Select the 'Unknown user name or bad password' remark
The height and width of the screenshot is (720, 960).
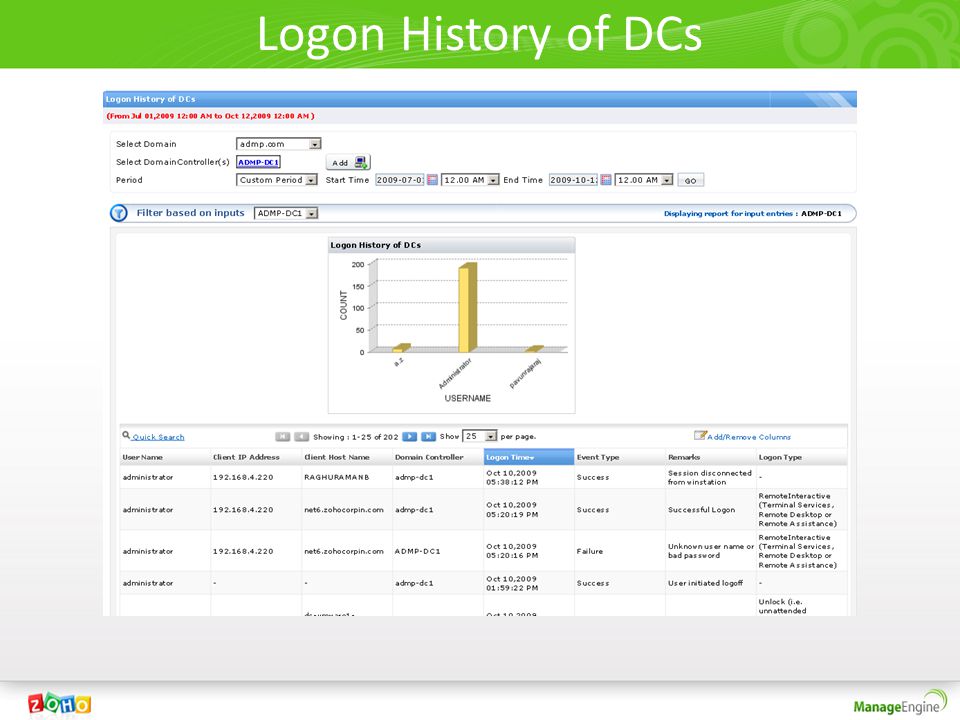coord(711,551)
